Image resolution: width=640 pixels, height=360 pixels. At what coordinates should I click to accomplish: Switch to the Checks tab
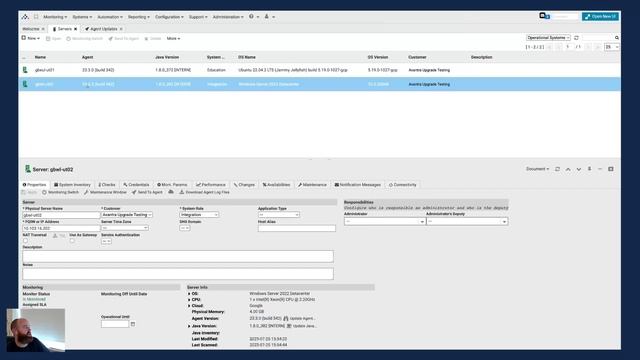pyautogui.click(x=107, y=185)
